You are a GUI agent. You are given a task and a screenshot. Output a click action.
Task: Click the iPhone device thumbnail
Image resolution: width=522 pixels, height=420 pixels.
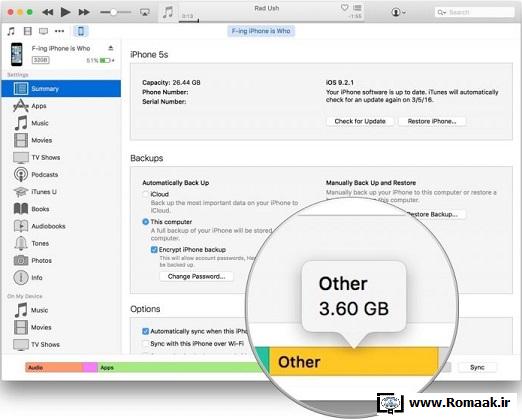[17, 54]
